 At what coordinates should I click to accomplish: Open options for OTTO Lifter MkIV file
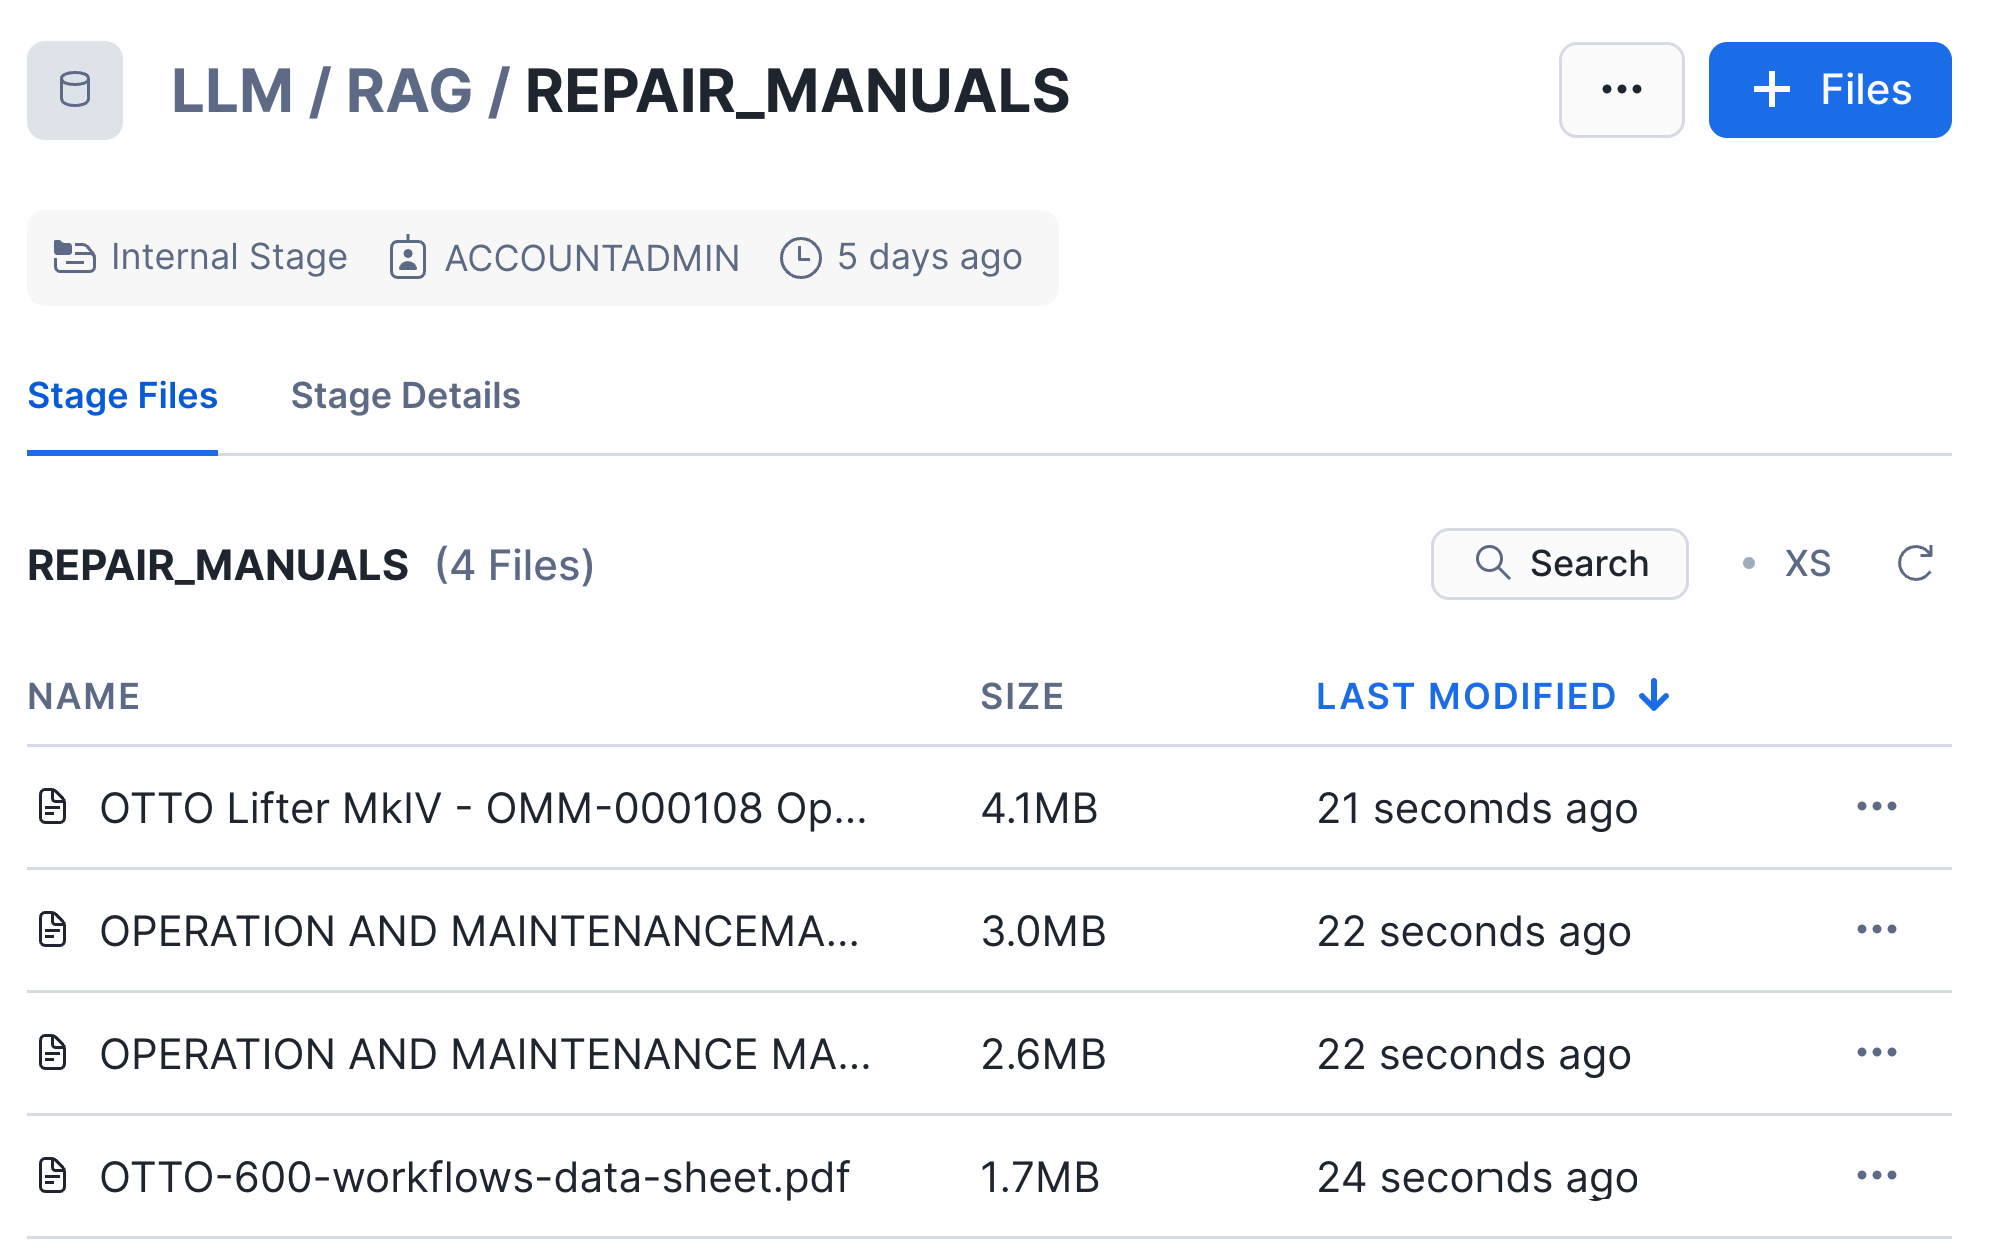(1876, 807)
